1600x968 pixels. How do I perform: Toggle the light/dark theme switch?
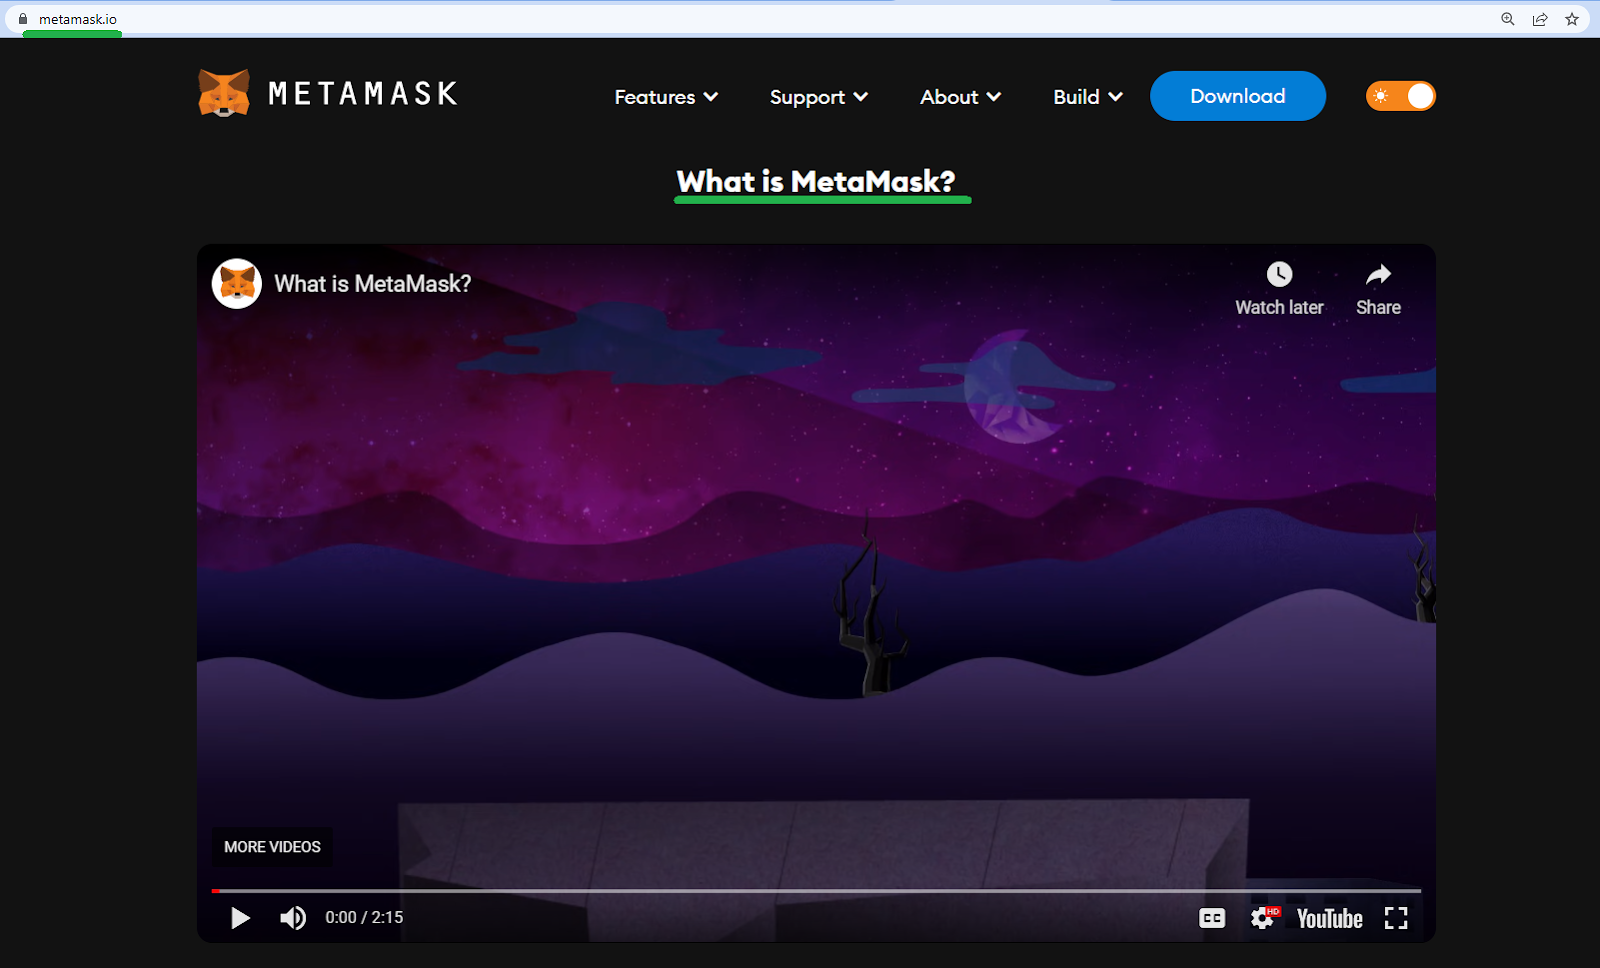1401,96
